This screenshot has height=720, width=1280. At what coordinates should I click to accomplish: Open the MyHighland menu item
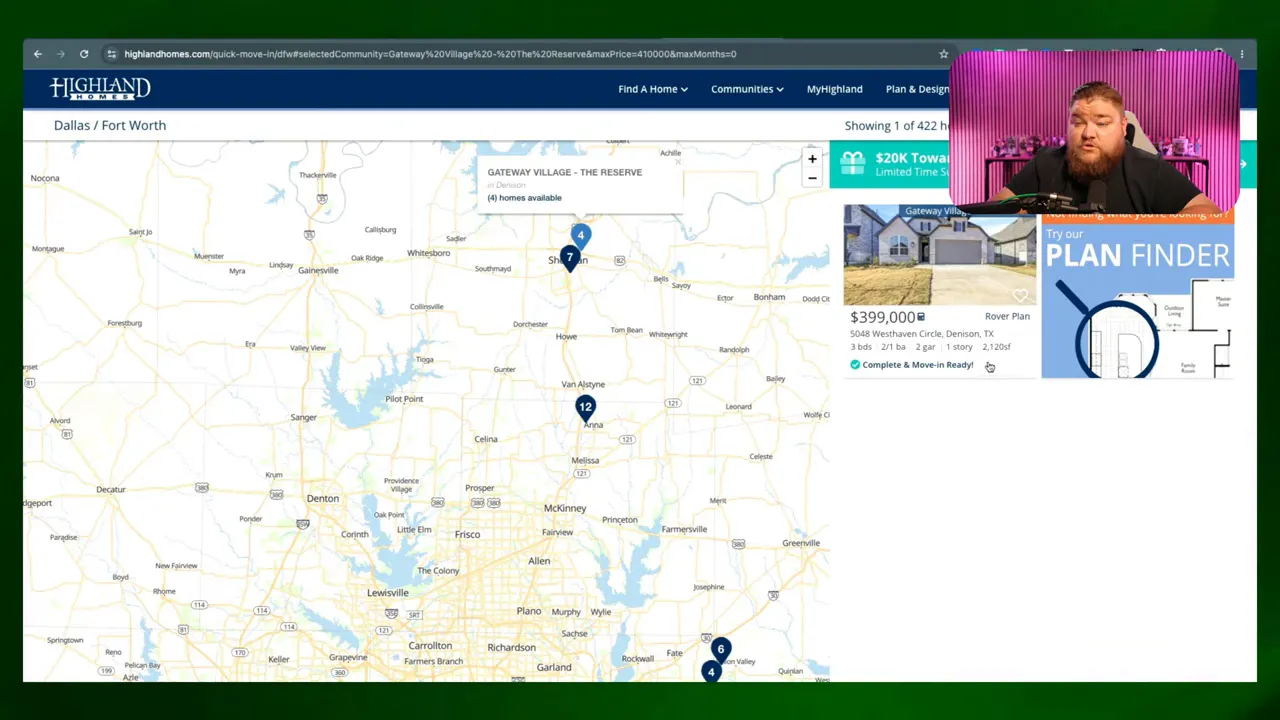(835, 89)
